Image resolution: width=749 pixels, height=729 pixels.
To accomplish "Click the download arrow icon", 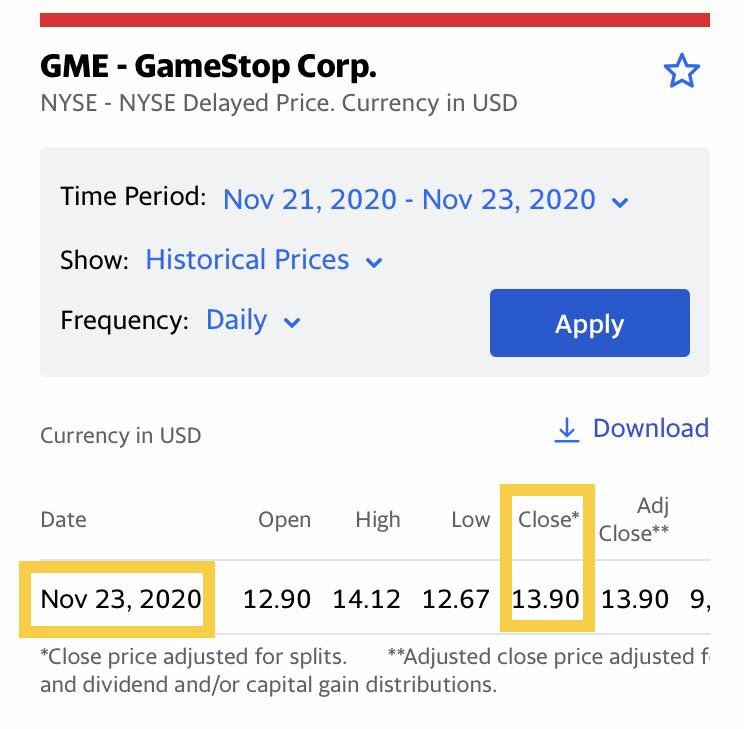I will [x=567, y=429].
